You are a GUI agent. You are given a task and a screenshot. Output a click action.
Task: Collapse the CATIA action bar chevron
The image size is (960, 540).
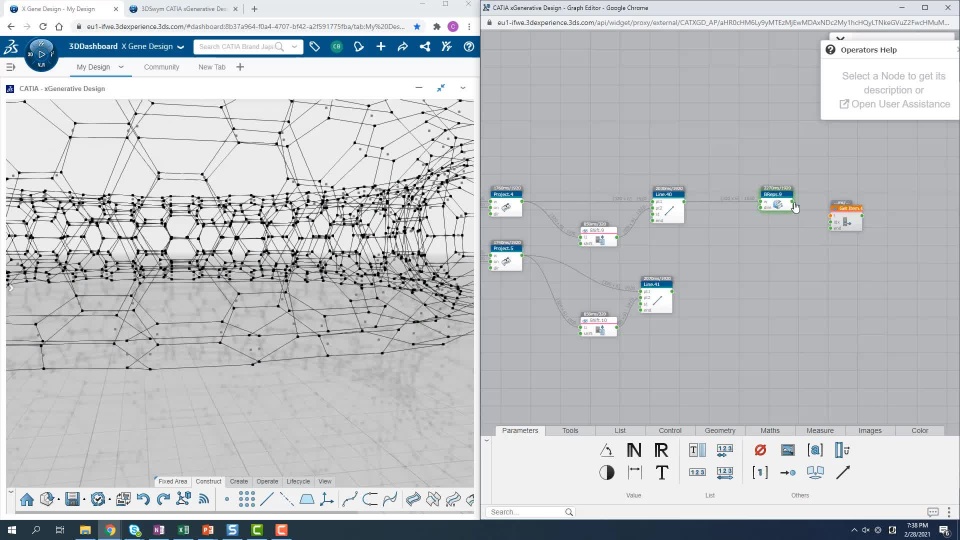[x=10, y=491]
